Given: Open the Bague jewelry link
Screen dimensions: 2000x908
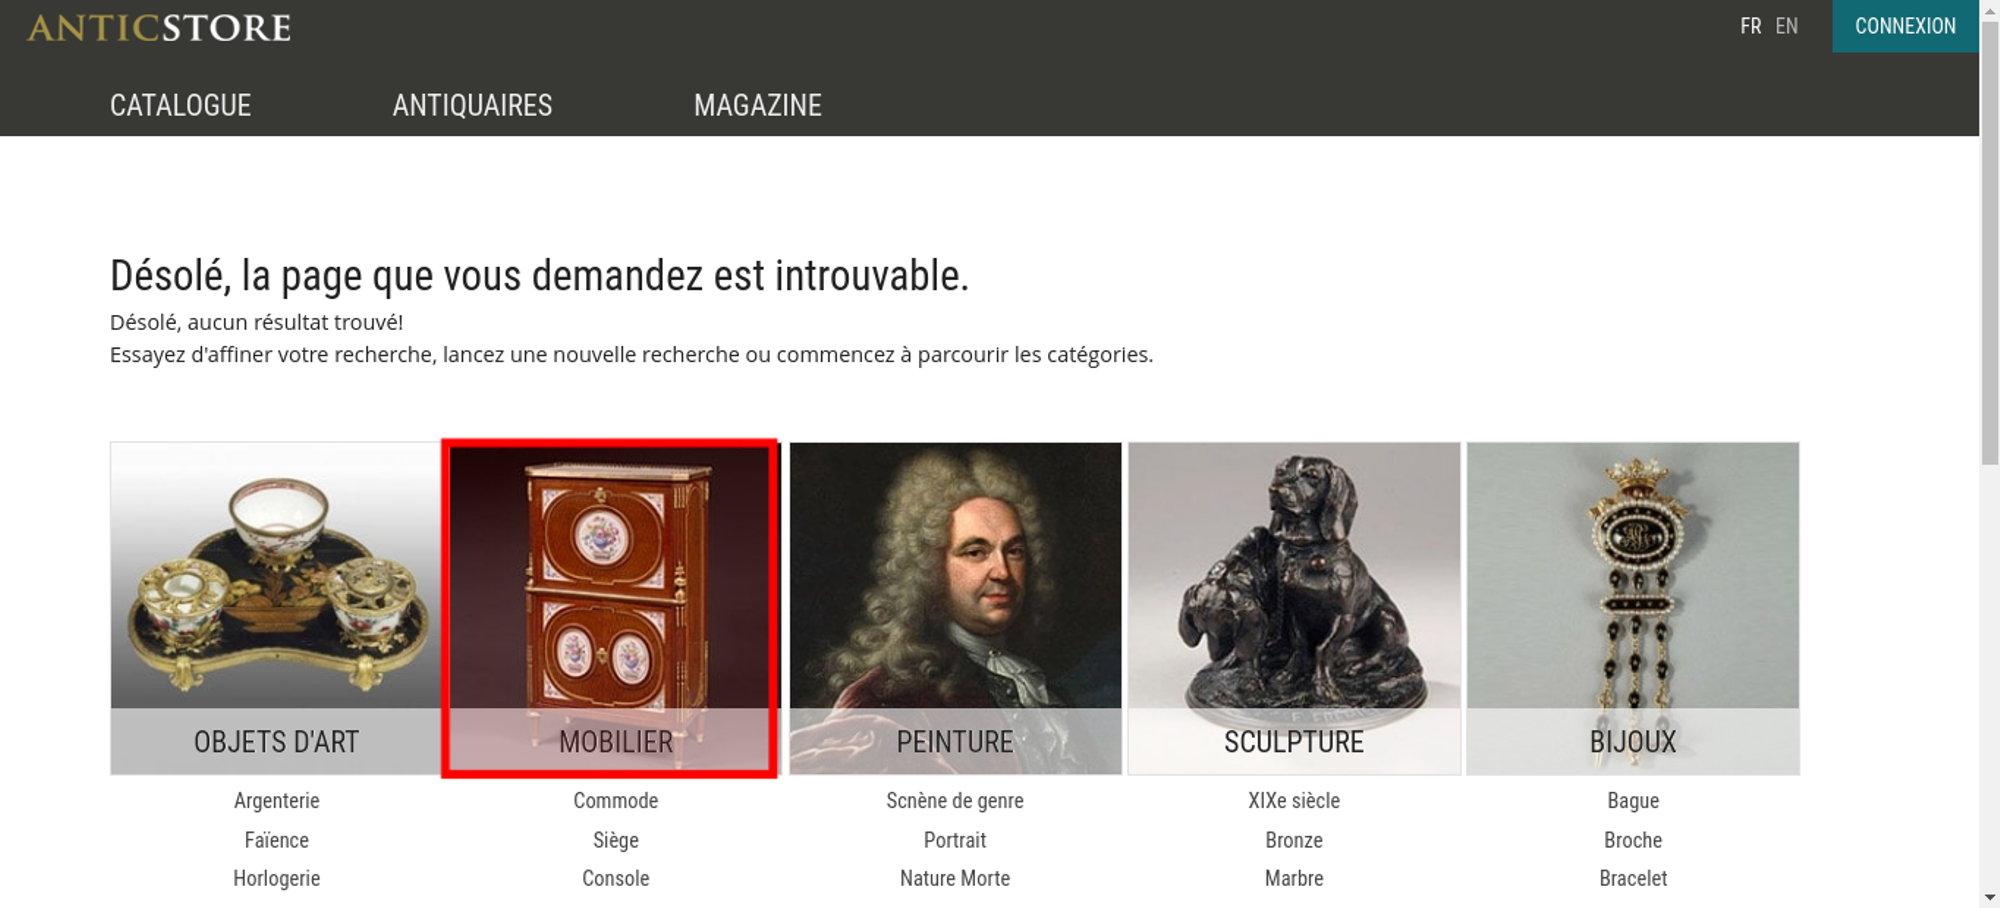Looking at the screenshot, I should coord(1633,800).
